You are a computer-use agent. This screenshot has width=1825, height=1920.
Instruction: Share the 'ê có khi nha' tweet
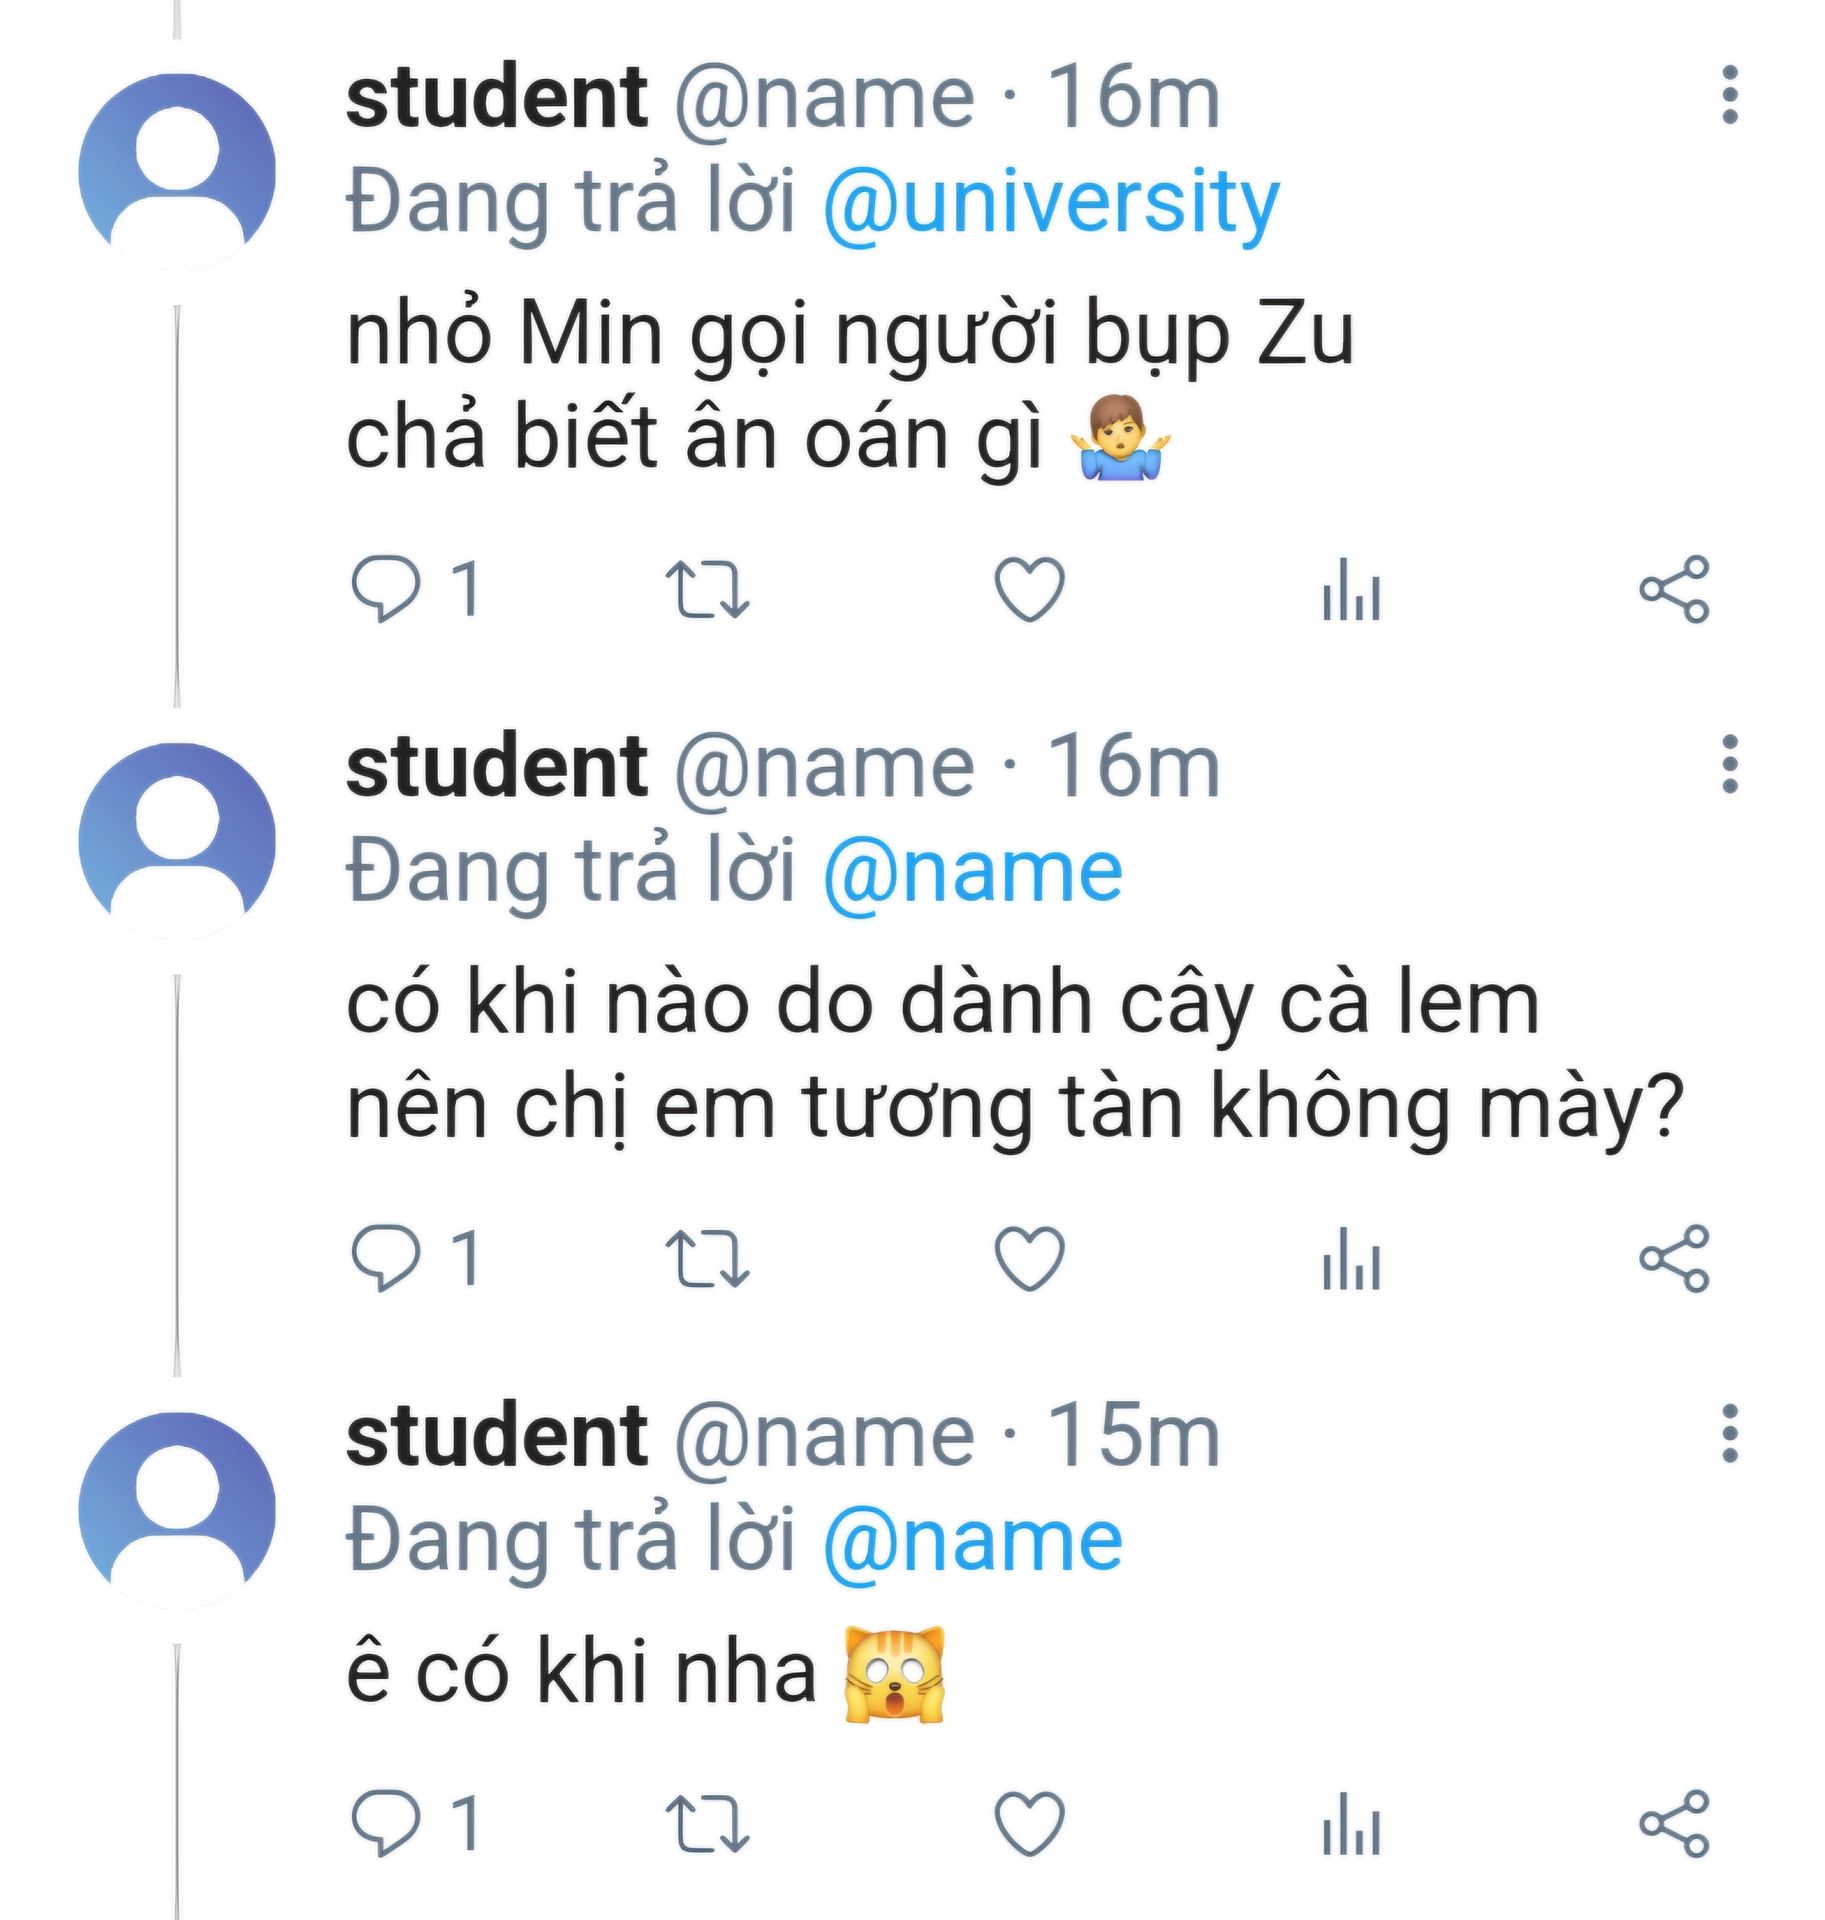coord(1674,1824)
